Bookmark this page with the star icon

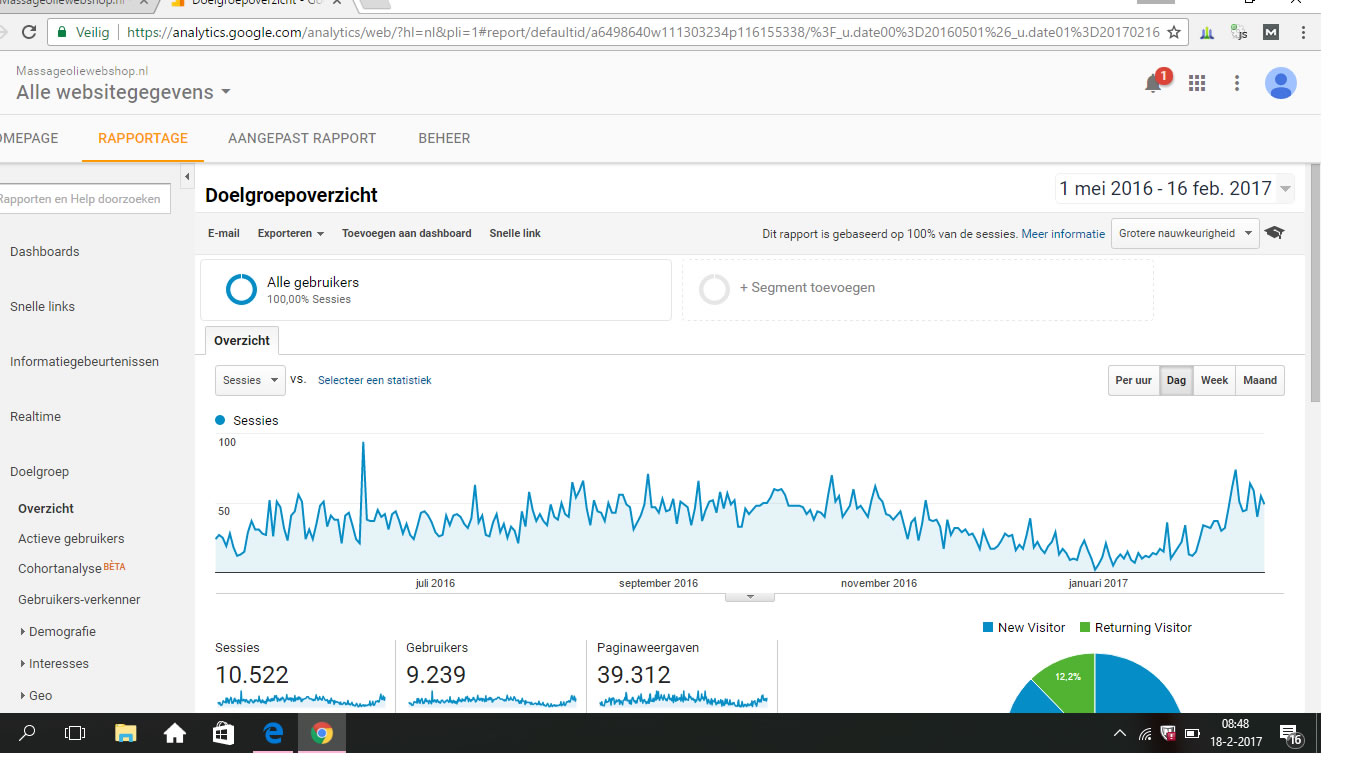click(x=1174, y=32)
